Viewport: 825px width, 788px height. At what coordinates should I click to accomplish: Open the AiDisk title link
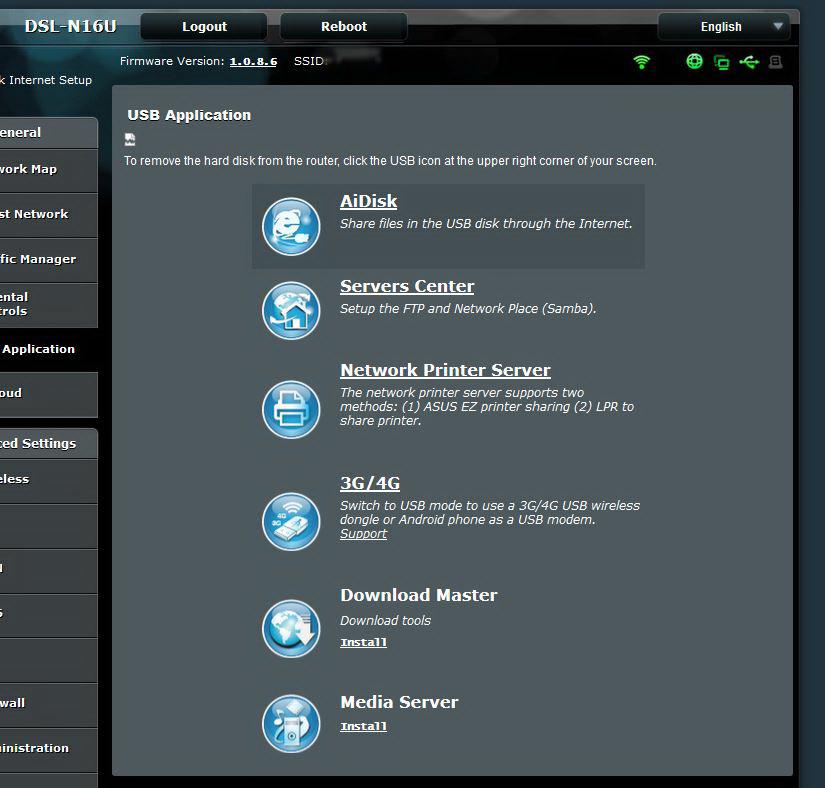click(x=368, y=201)
